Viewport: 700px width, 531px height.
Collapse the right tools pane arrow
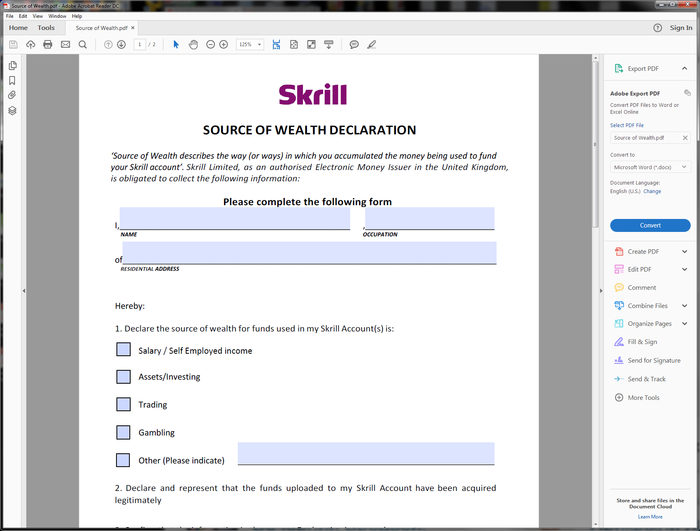click(x=601, y=291)
